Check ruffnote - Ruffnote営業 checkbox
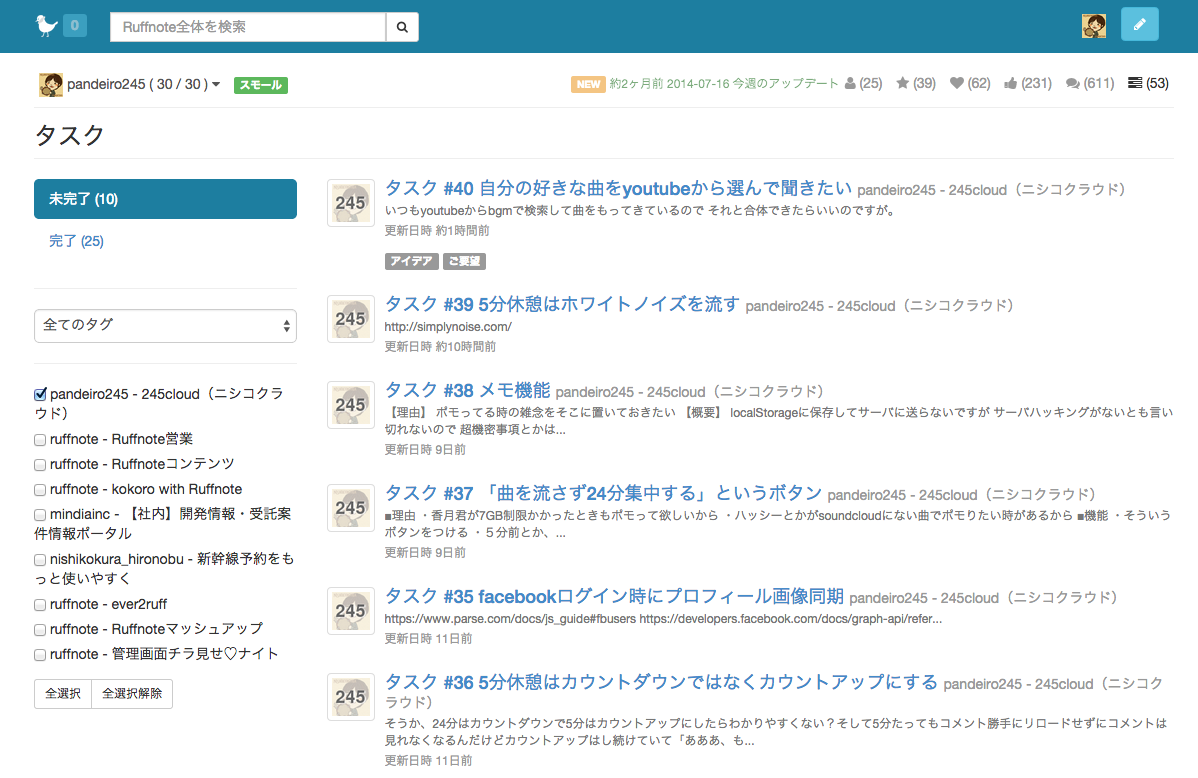This screenshot has height=778, width=1198. click(x=40, y=439)
